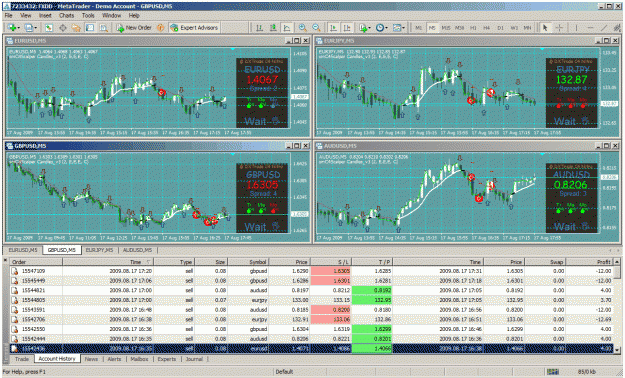Select the Horizontal Line drawing tool
Viewport: 625px width, 378px height.
(590, 28)
